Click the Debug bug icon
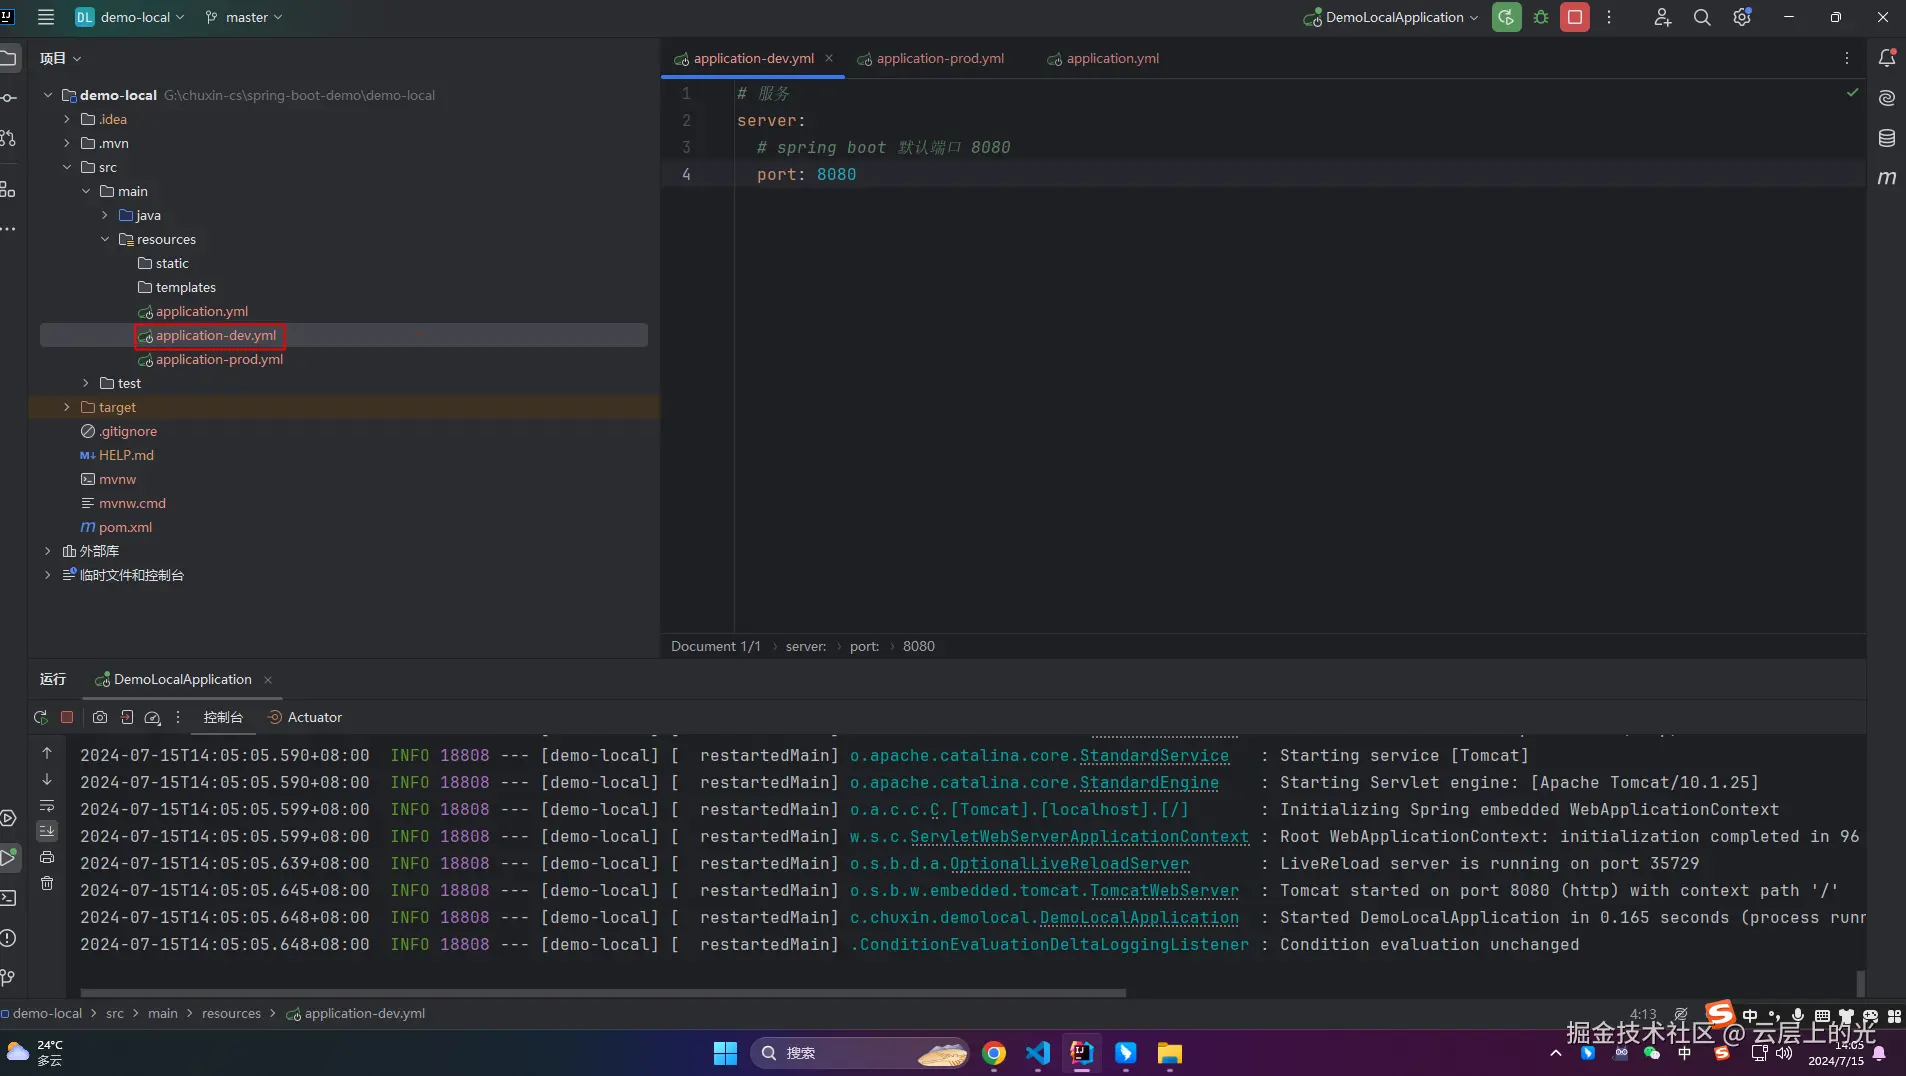The width and height of the screenshot is (1906, 1076). point(1541,17)
